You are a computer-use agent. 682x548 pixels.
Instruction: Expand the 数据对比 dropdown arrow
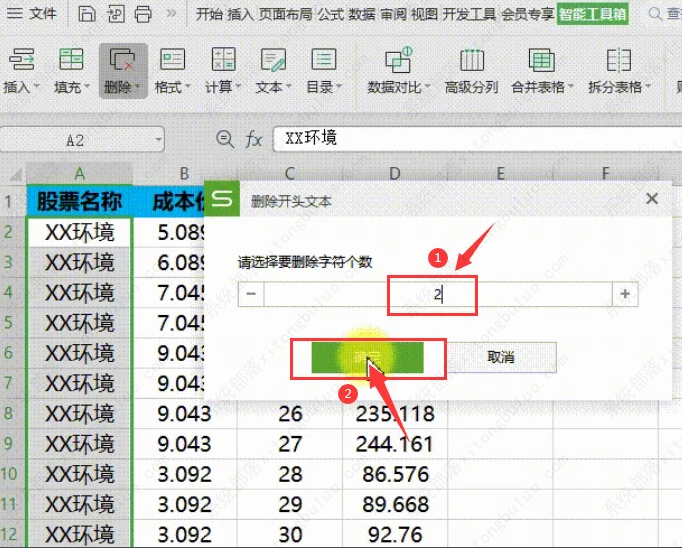(x=427, y=86)
